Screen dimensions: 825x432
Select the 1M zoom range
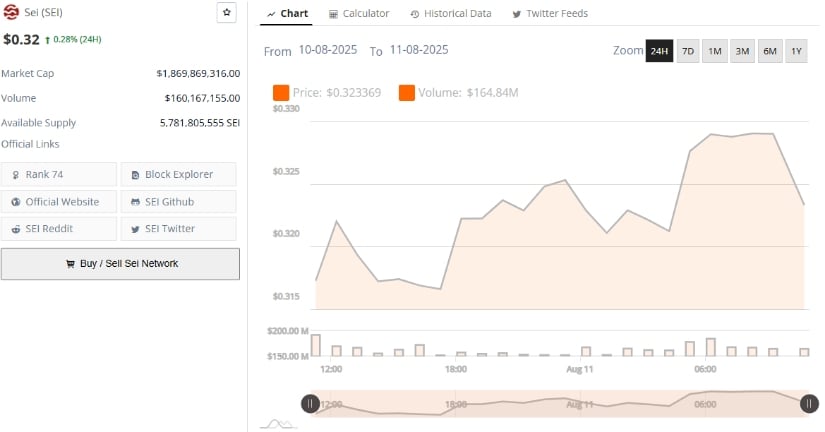click(x=715, y=51)
